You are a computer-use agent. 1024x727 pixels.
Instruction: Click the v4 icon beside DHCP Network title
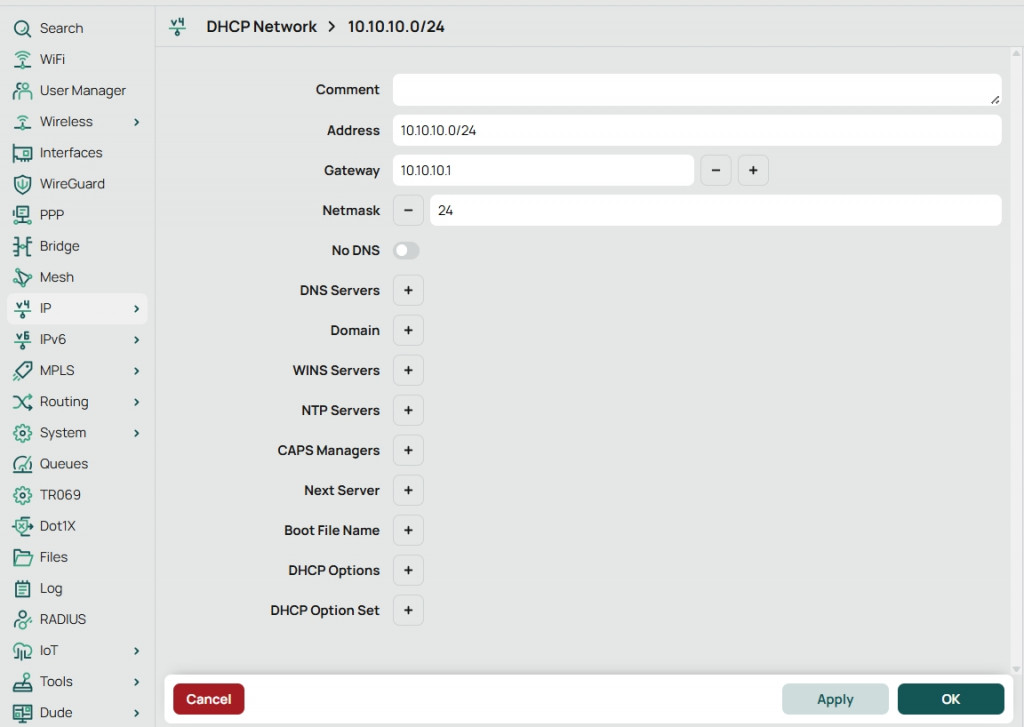(177, 27)
